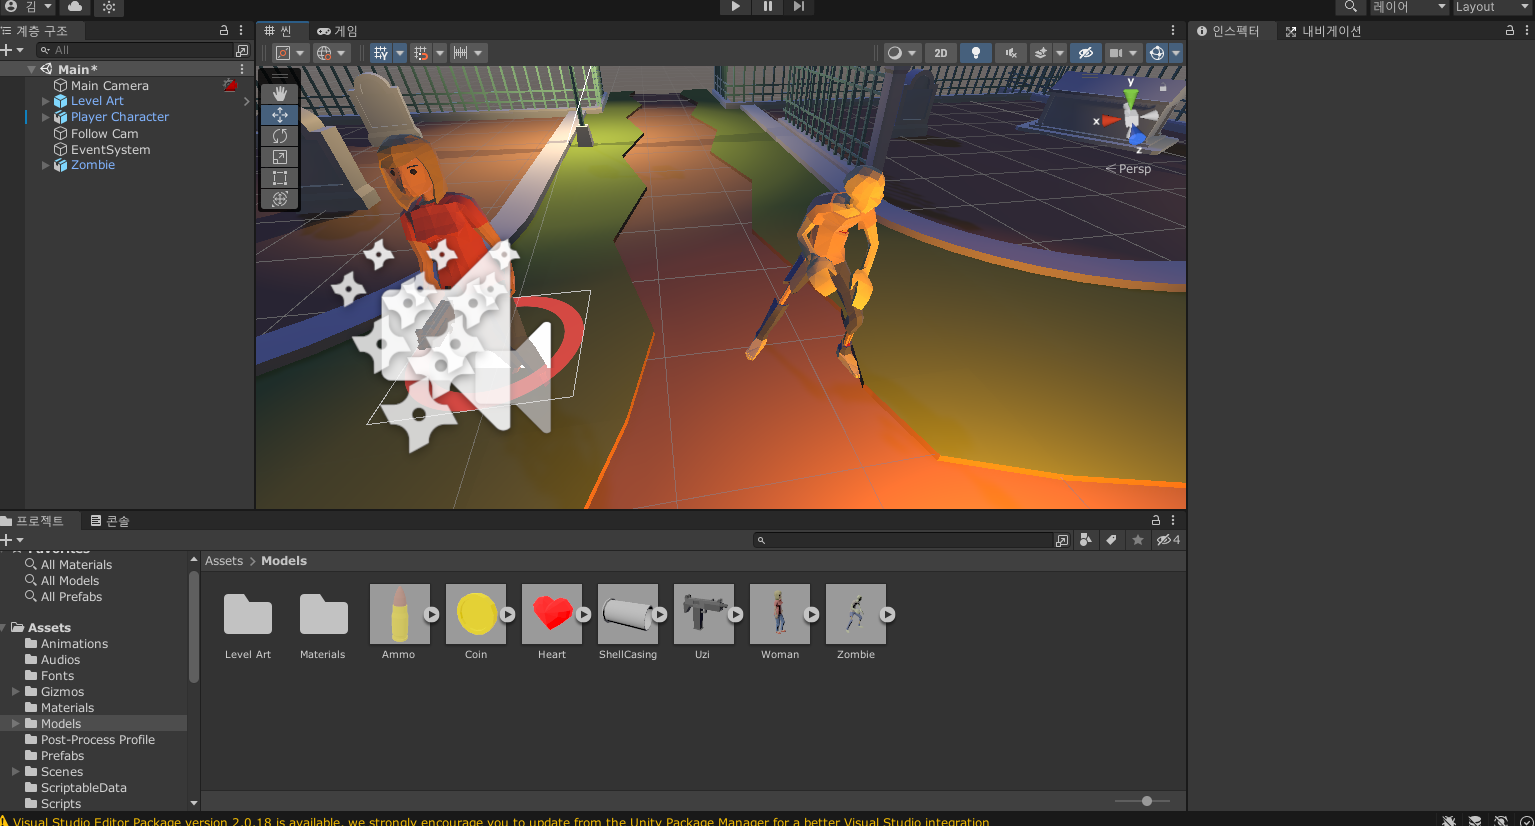The image size is (1535, 826).
Task: Open the version control settings gear icon
Action: (109, 7)
